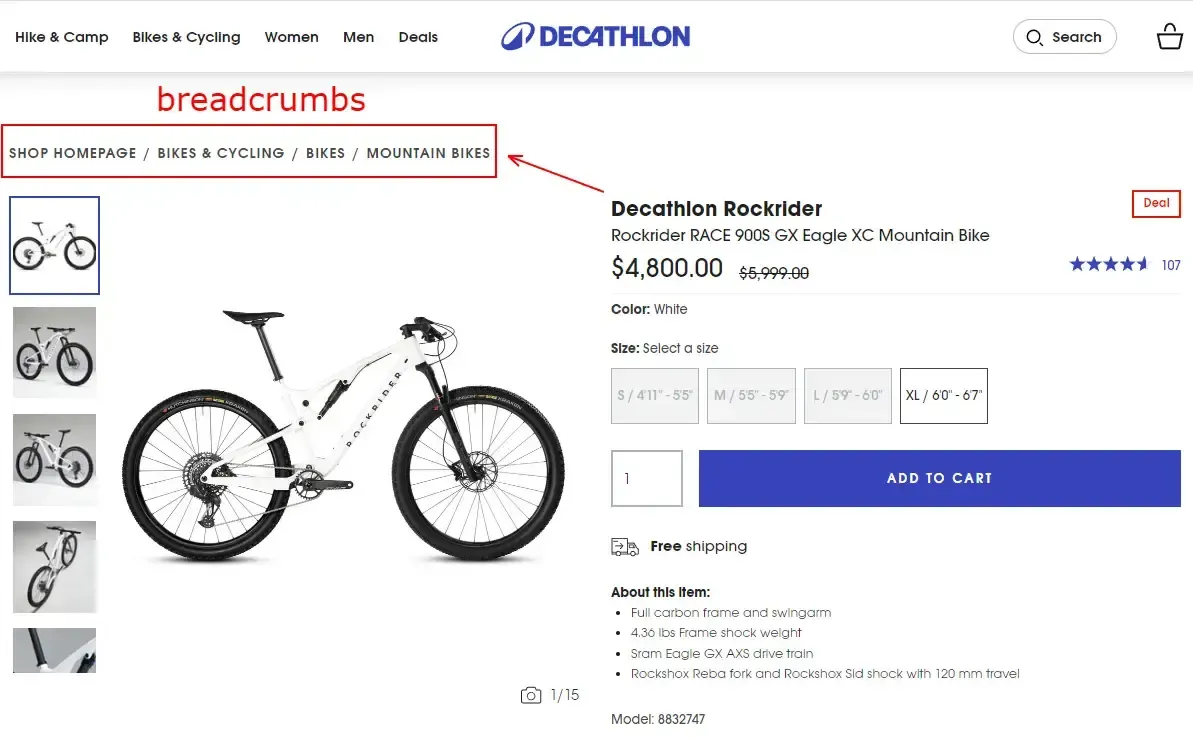Go to Shop Homepage via breadcrumb
Viewport: 1193px width, 751px height.
click(x=72, y=153)
